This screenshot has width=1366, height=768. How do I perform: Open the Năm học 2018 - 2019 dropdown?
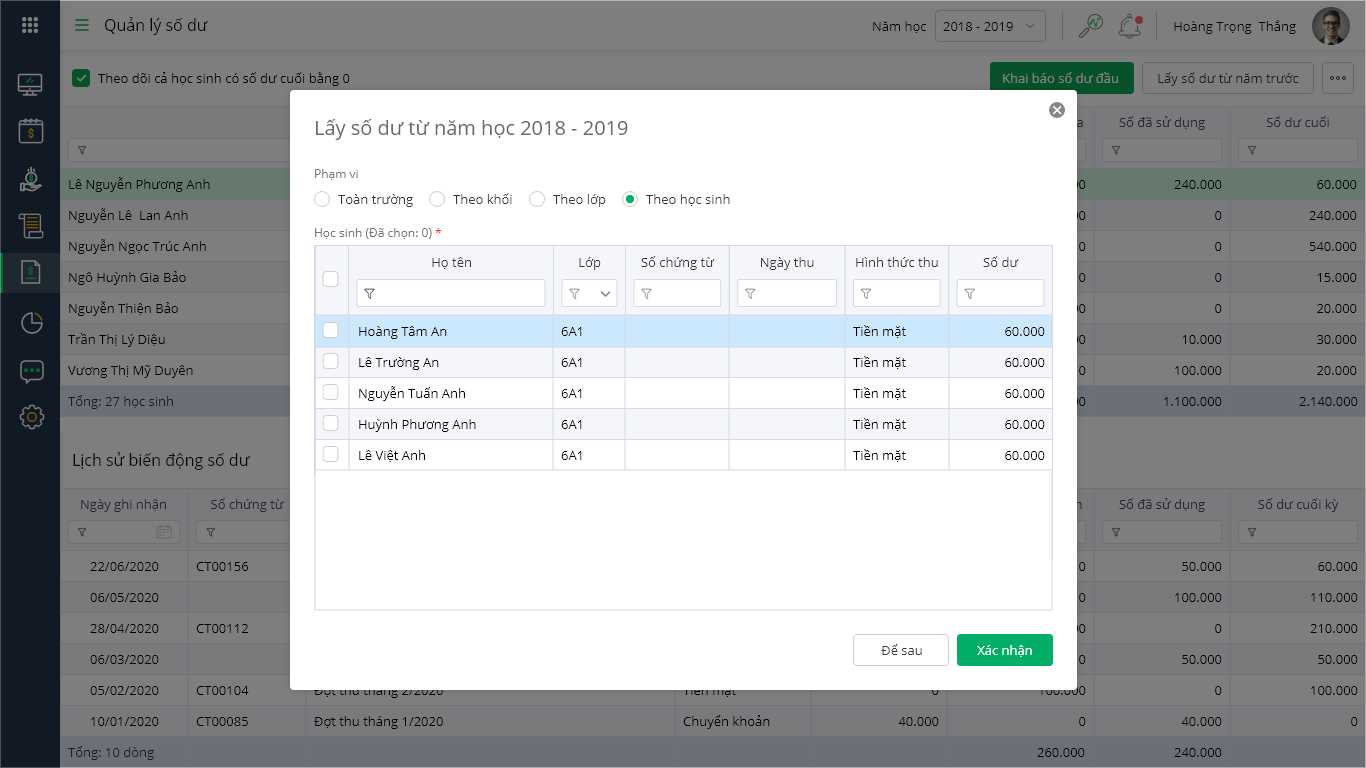(x=990, y=26)
